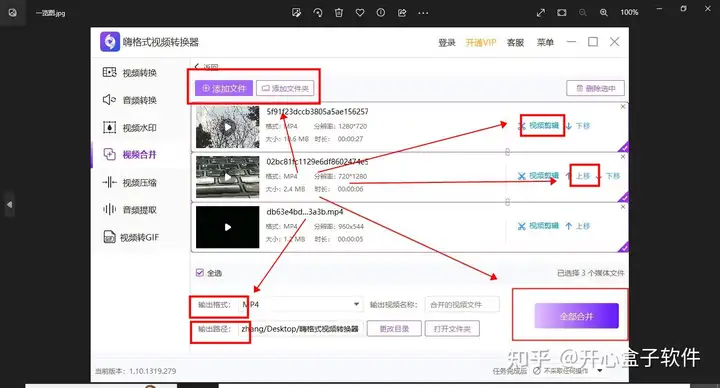720x388 pixels.
Task: Open the 音频转换 sidebar section
Action: (x=129, y=100)
